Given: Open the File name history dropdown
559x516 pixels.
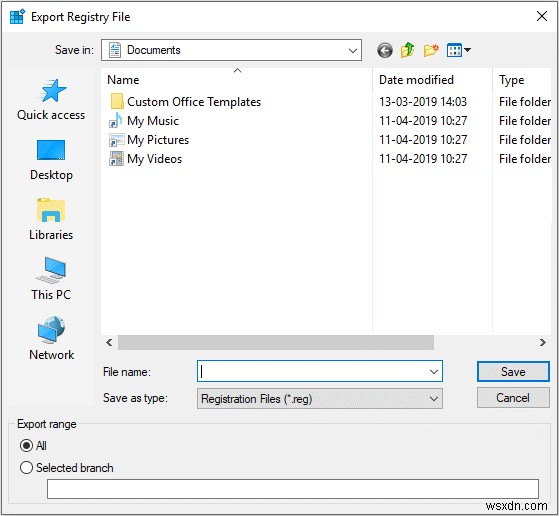Looking at the screenshot, I should (x=434, y=372).
